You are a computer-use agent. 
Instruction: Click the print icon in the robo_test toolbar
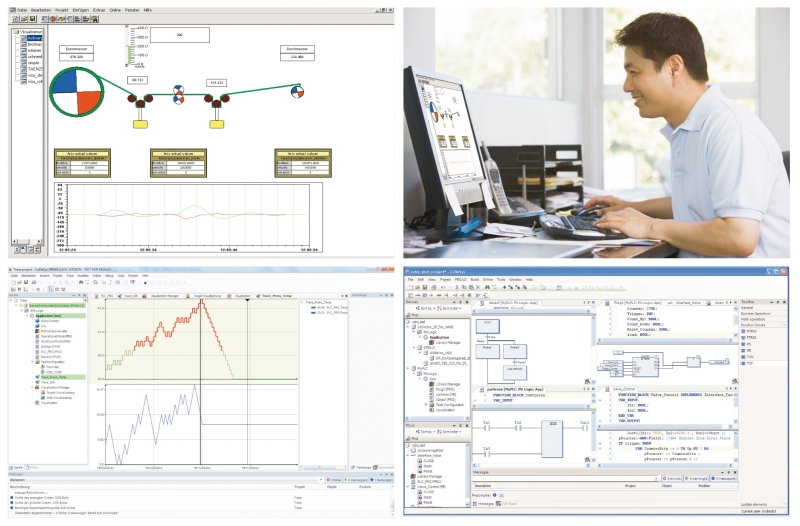click(434, 287)
